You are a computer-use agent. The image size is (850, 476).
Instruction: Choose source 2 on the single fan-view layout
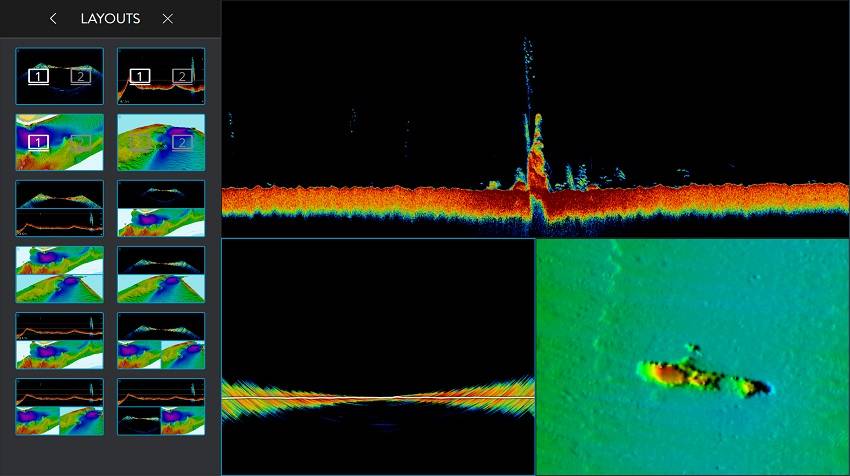[x=81, y=76]
